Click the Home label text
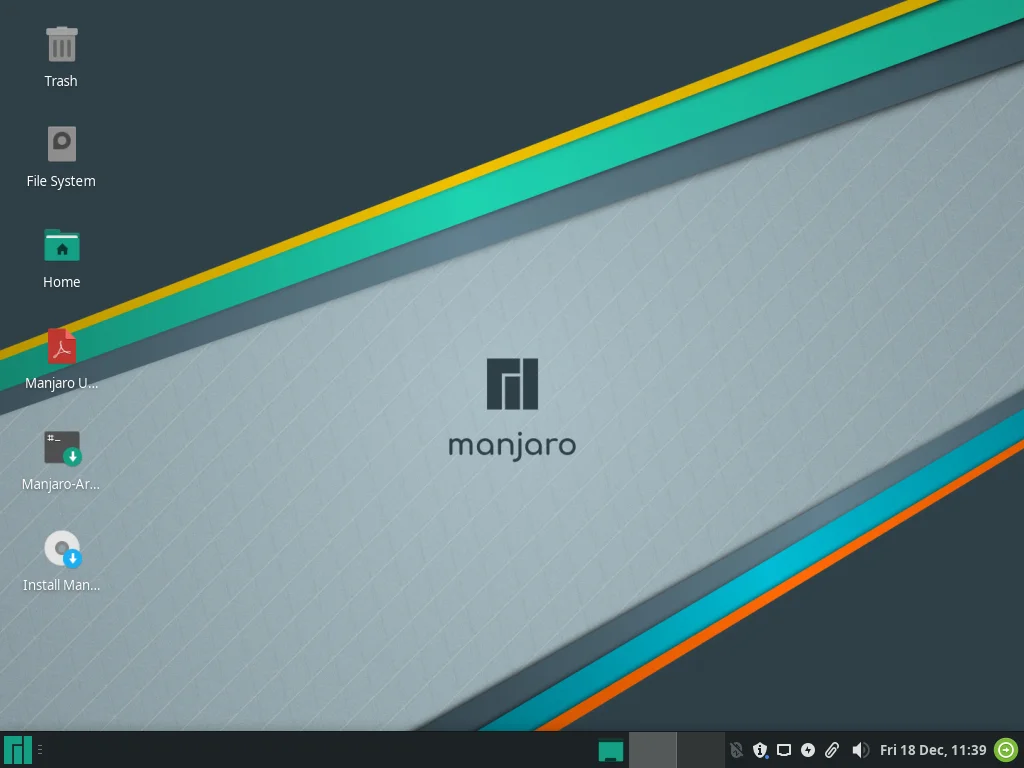The width and height of the screenshot is (1024, 768). click(61, 282)
